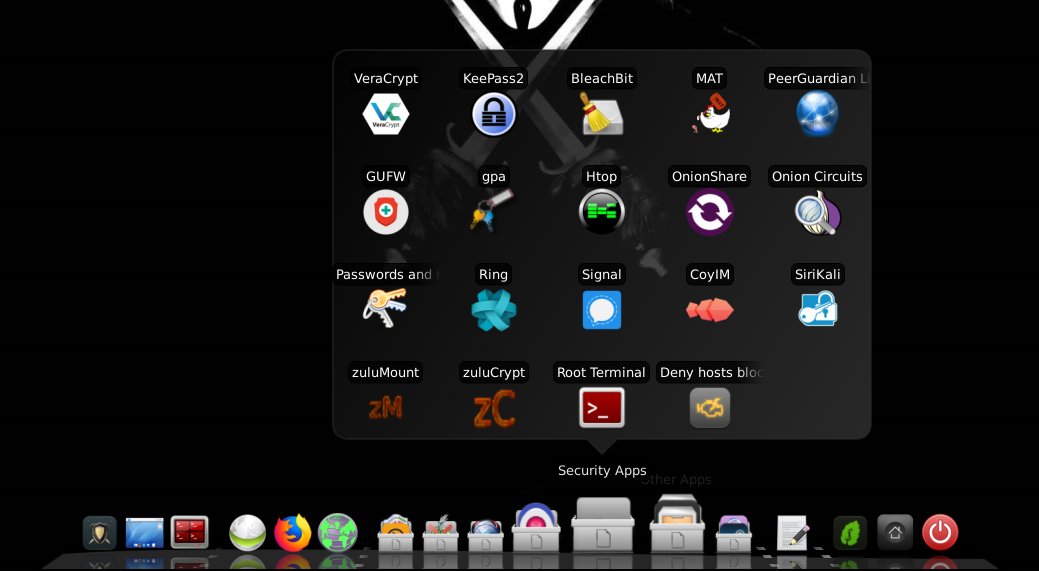The width and height of the screenshot is (1039, 571).
Task: Click the "zuluCrypt" text label
Action: (x=494, y=372)
